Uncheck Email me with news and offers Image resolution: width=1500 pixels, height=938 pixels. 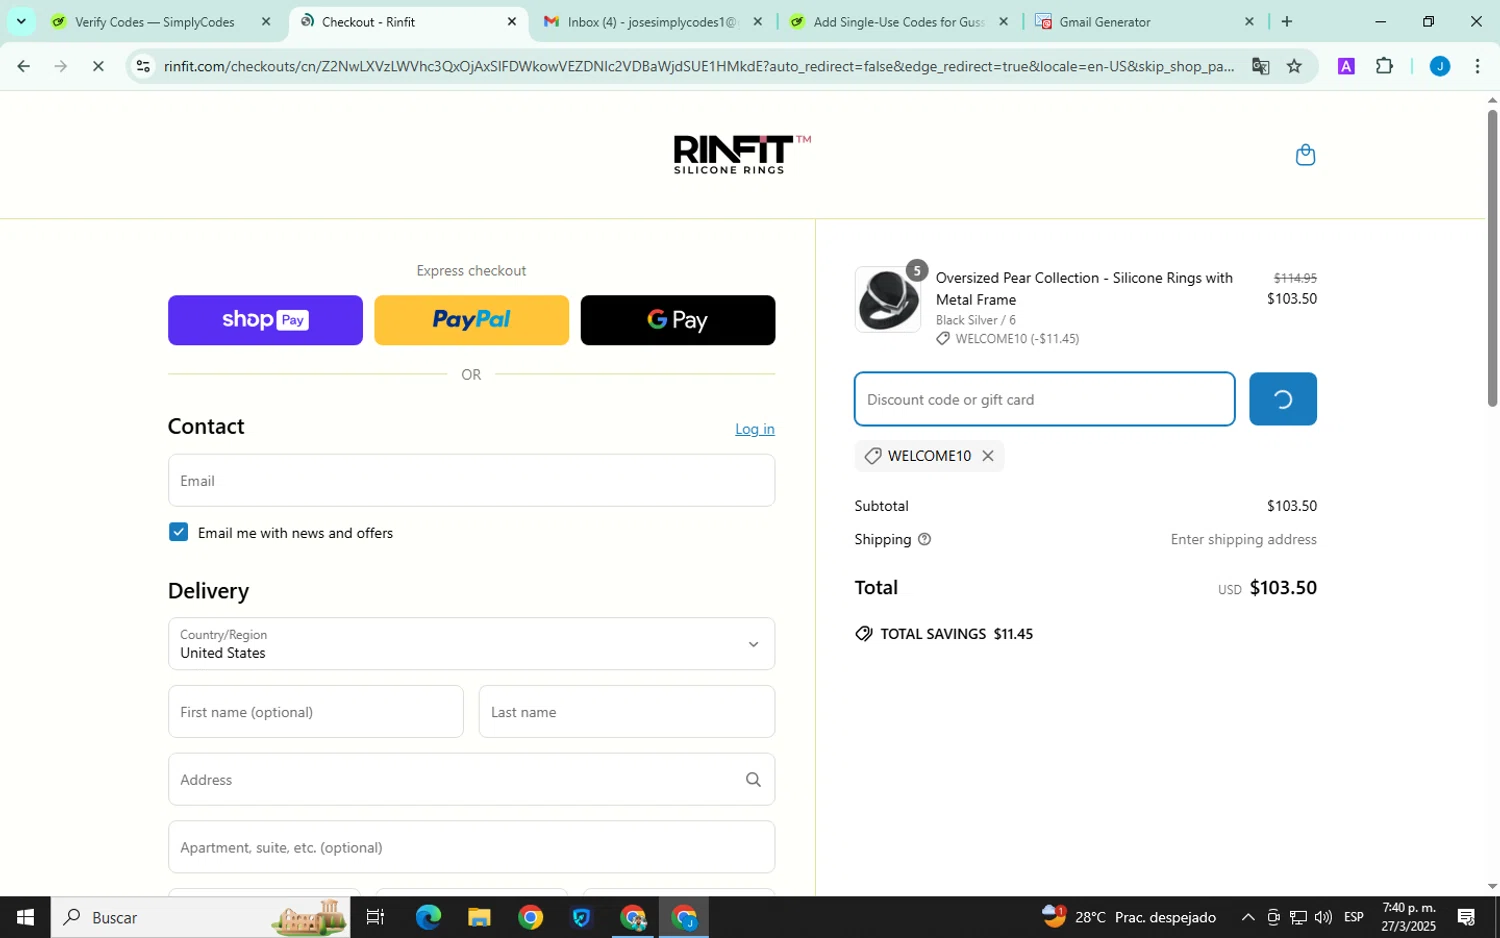coord(178,532)
